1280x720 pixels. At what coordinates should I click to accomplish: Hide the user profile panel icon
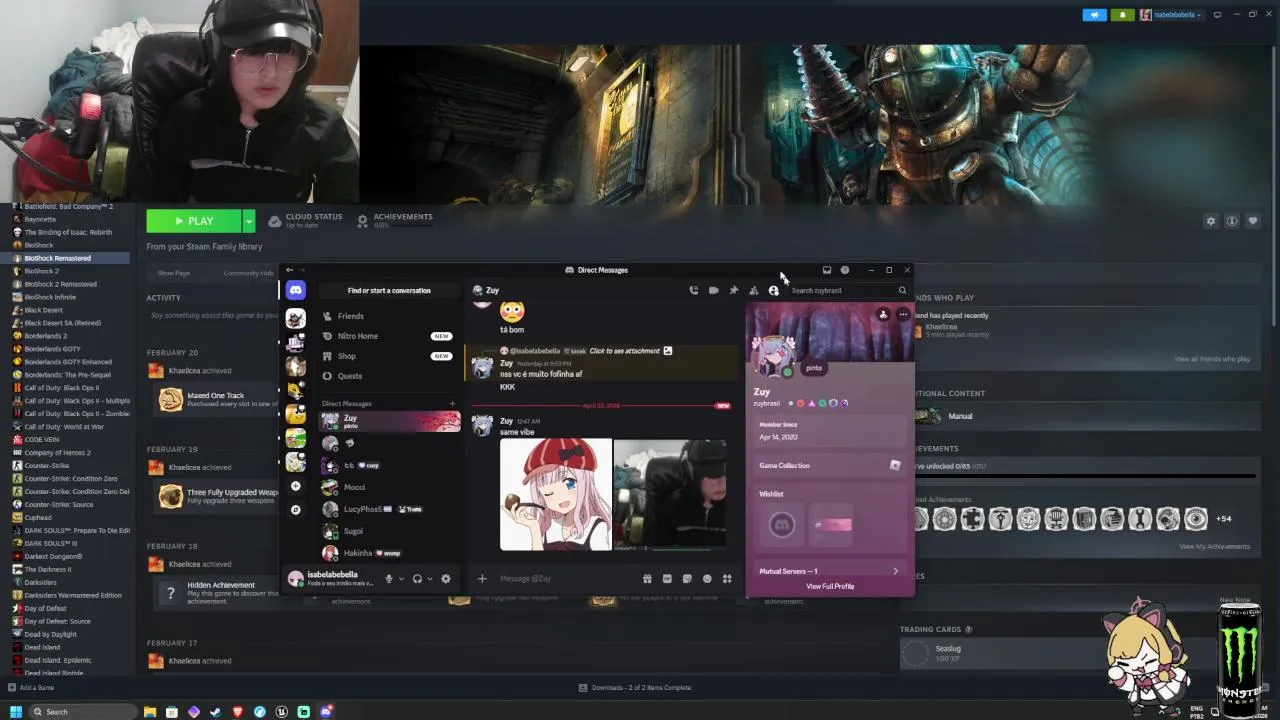(773, 290)
